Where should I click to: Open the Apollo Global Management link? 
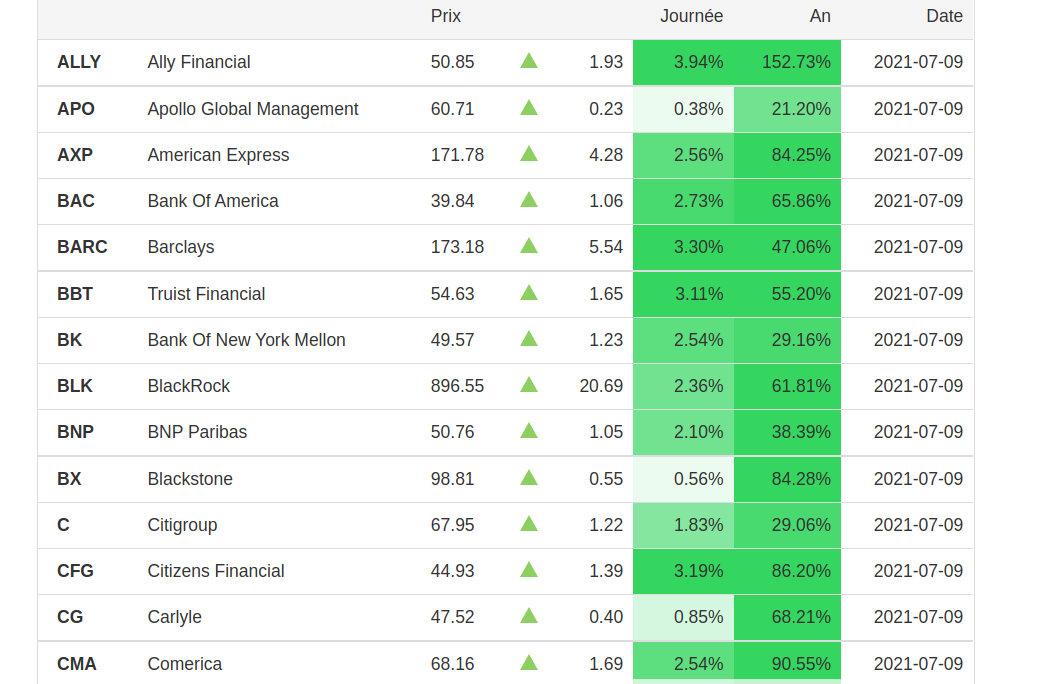pyautogui.click(x=252, y=109)
